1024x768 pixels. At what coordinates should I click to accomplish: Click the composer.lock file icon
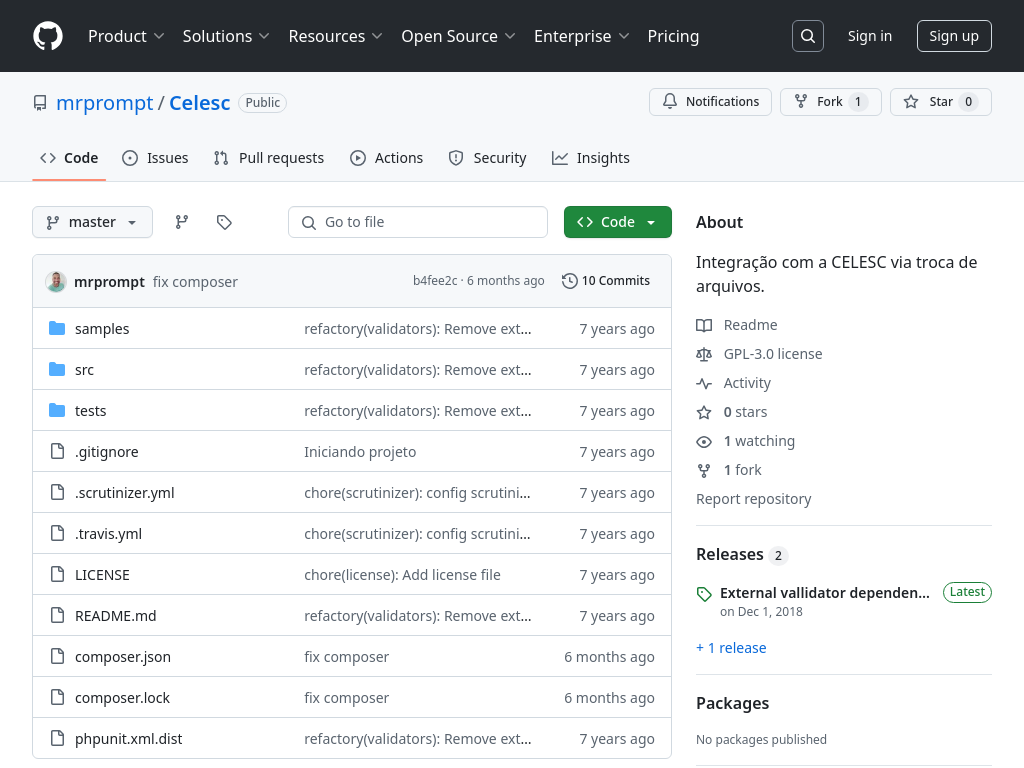coord(57,697)
